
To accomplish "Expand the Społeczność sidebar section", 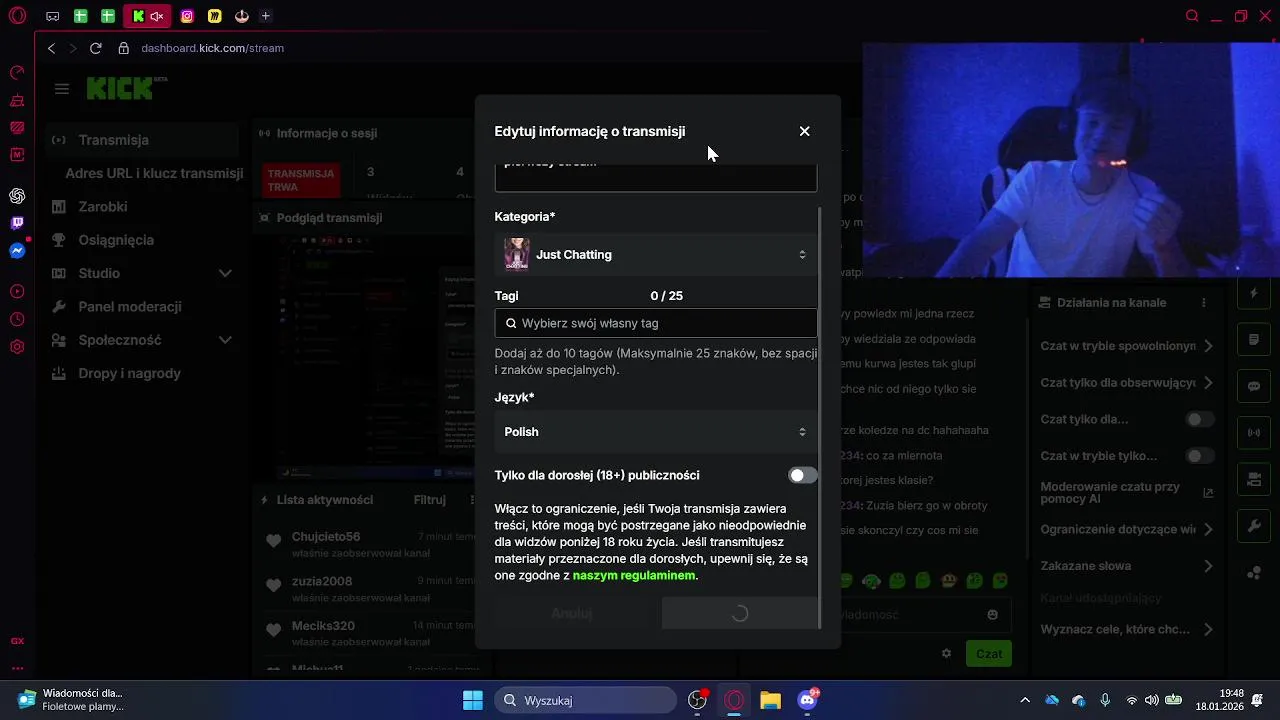I will click(225, 340).
